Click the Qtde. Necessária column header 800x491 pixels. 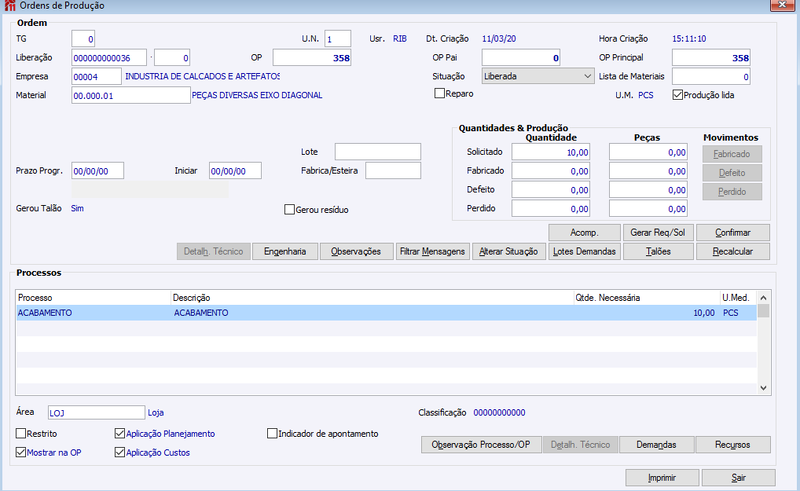pyautogui.click(x=646, y=298)
